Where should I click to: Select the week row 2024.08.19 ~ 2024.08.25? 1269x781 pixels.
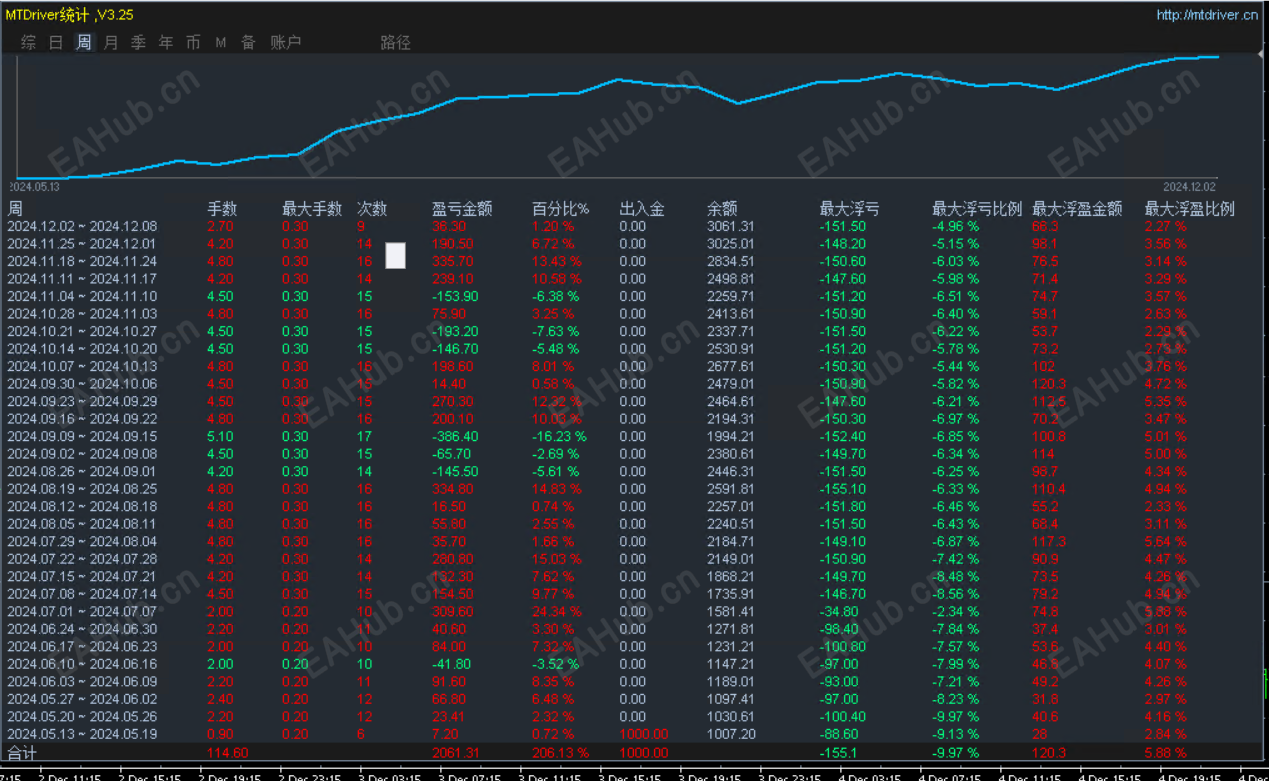coord(634,489)
